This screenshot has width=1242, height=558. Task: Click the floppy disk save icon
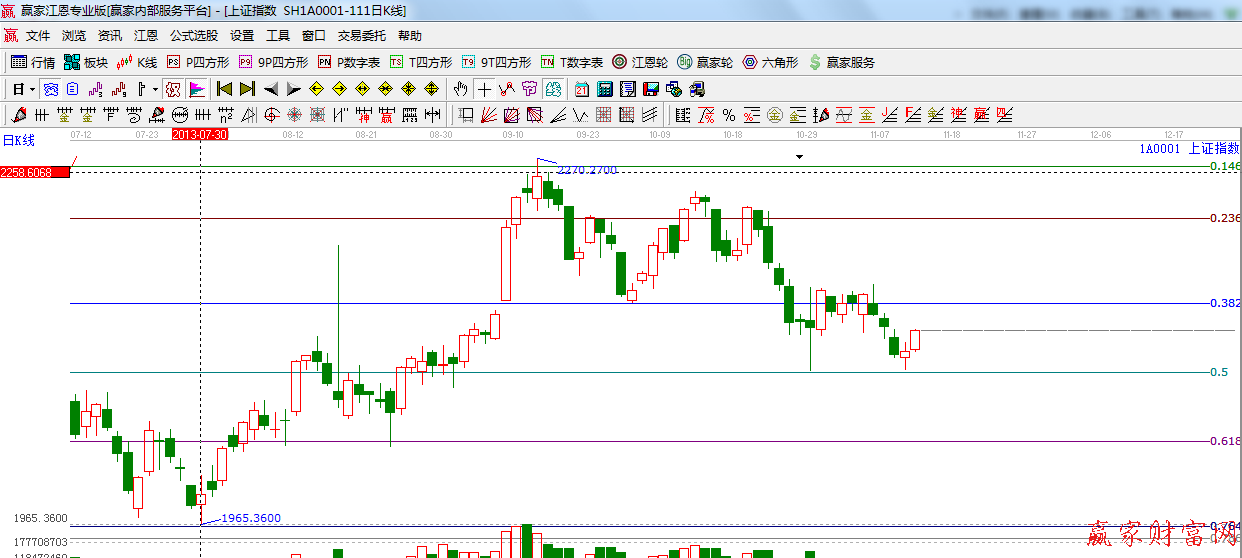coord(651,89)
